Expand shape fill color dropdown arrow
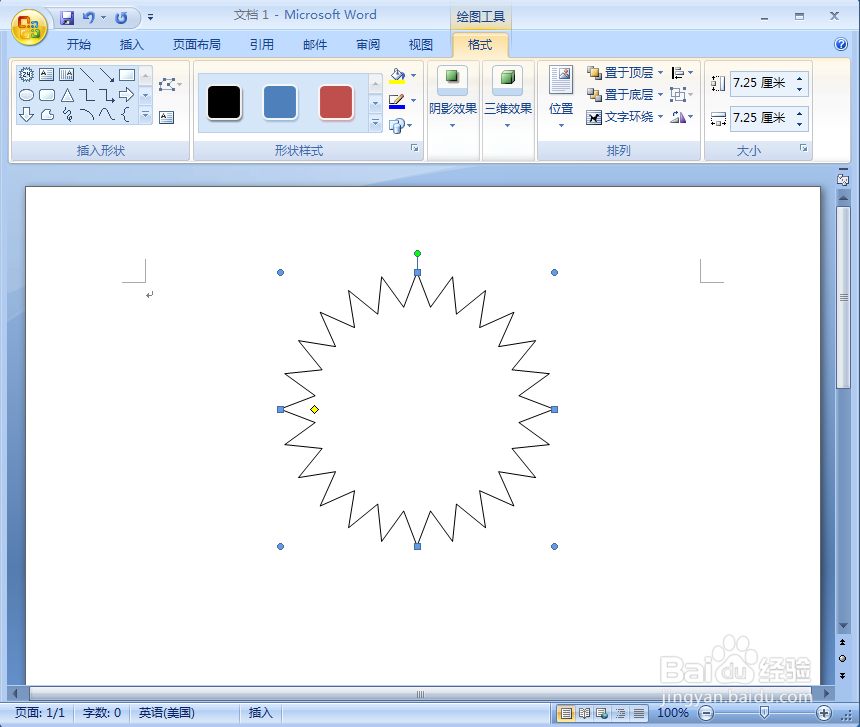 point(414,75)
